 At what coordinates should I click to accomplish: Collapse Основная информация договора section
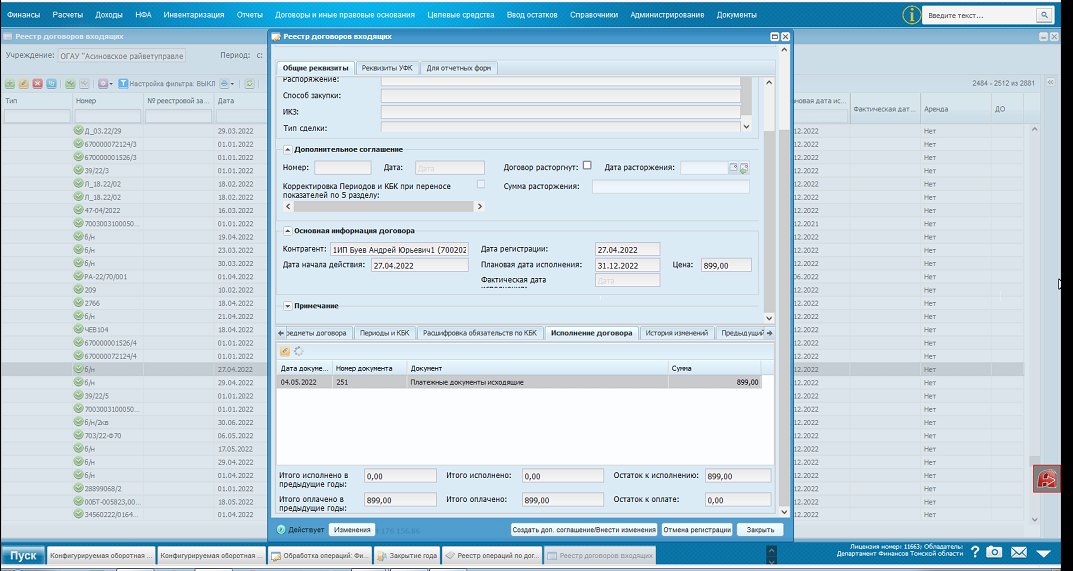pos(287,231)
